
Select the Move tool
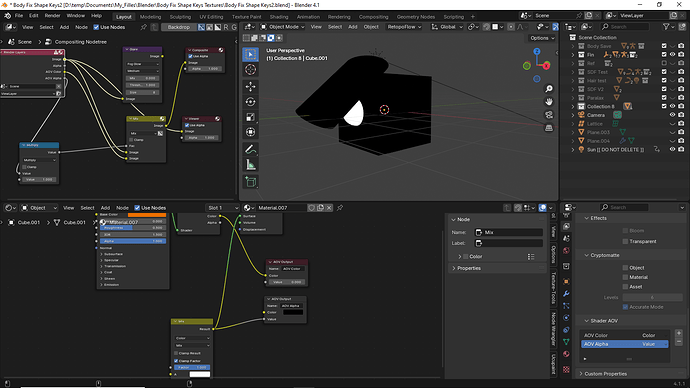tap(250, 86)
